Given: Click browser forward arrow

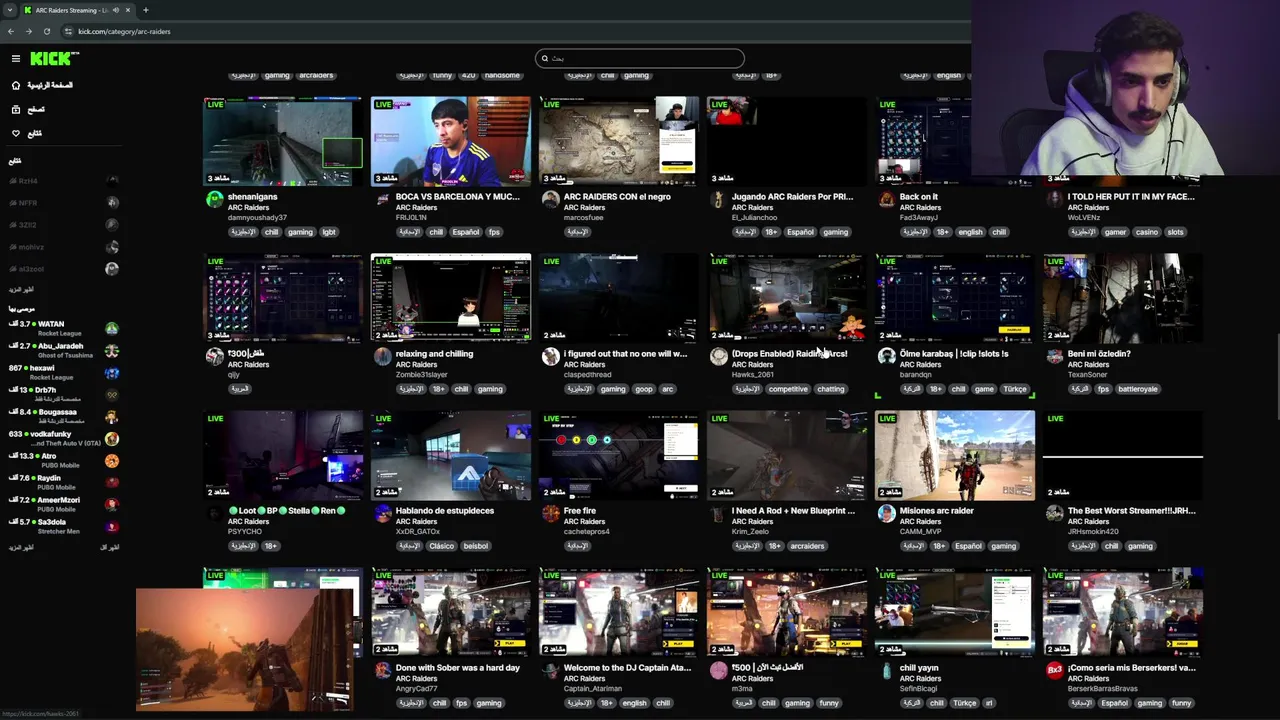Looking at the screenshot, I should [28, 31].
